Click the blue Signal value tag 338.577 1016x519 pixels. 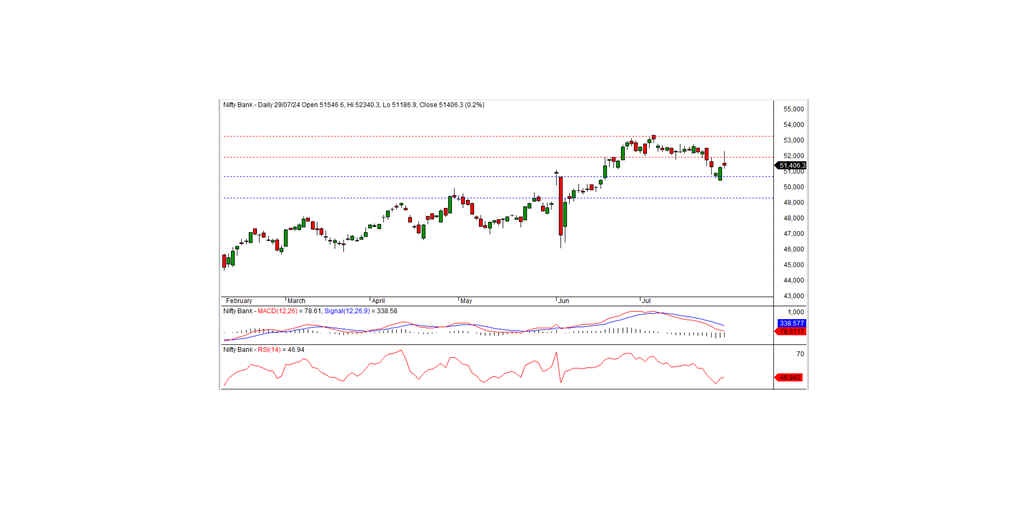coord(791,323)
